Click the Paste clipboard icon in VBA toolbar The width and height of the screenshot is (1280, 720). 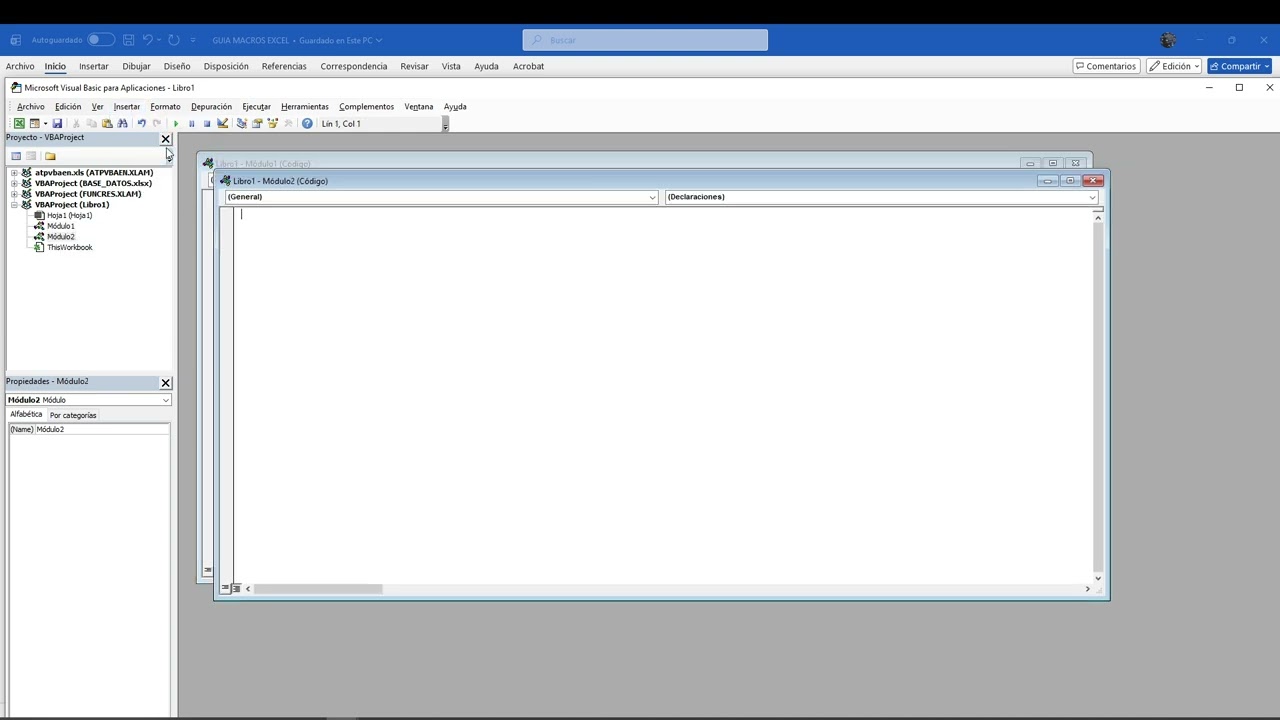[107, 123]
